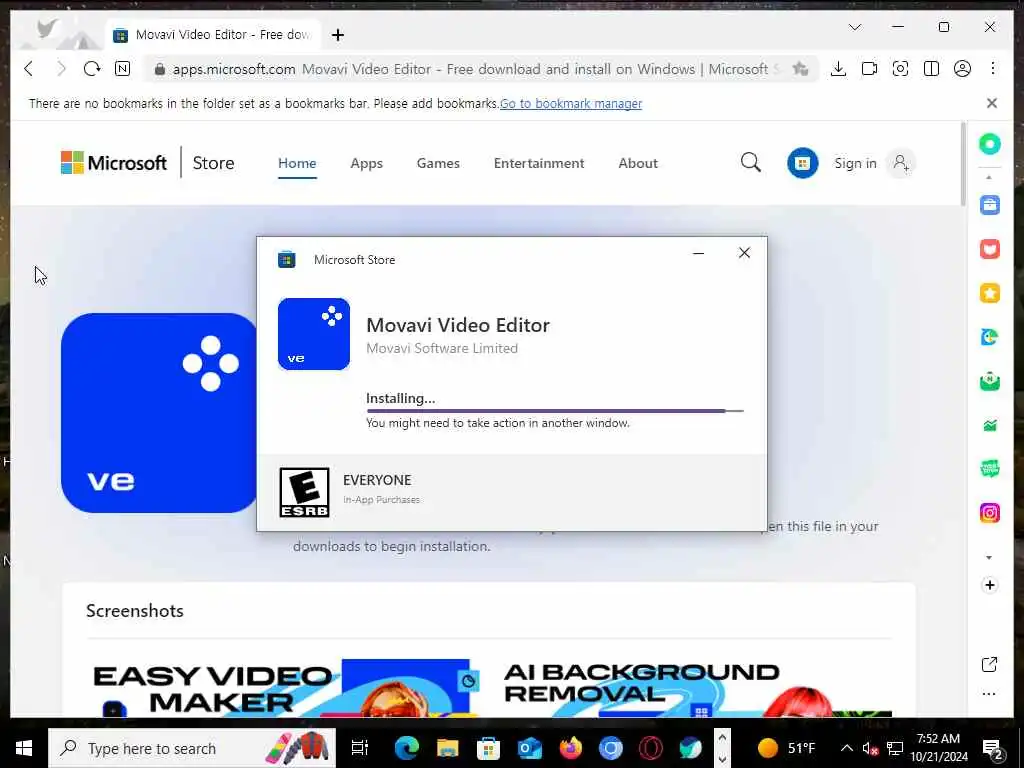Close the Microsoft Store install dialog
Viewport: 1024px width, 768px height.
(x=744, y=253)
